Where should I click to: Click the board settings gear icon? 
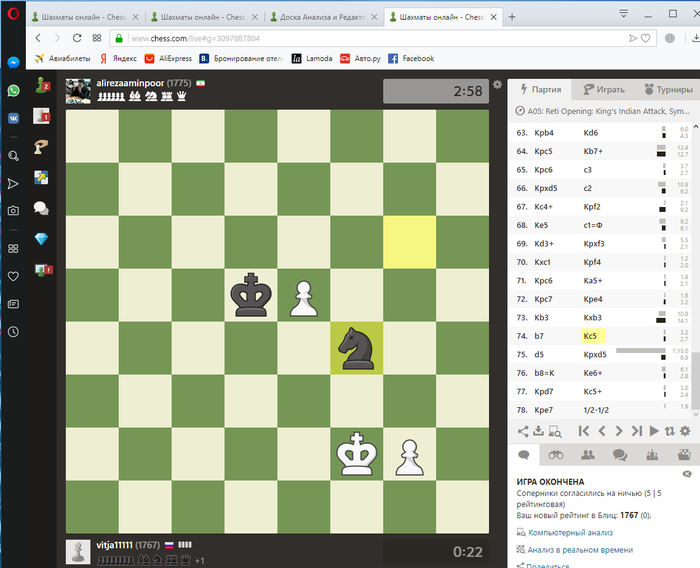point(497,84)
